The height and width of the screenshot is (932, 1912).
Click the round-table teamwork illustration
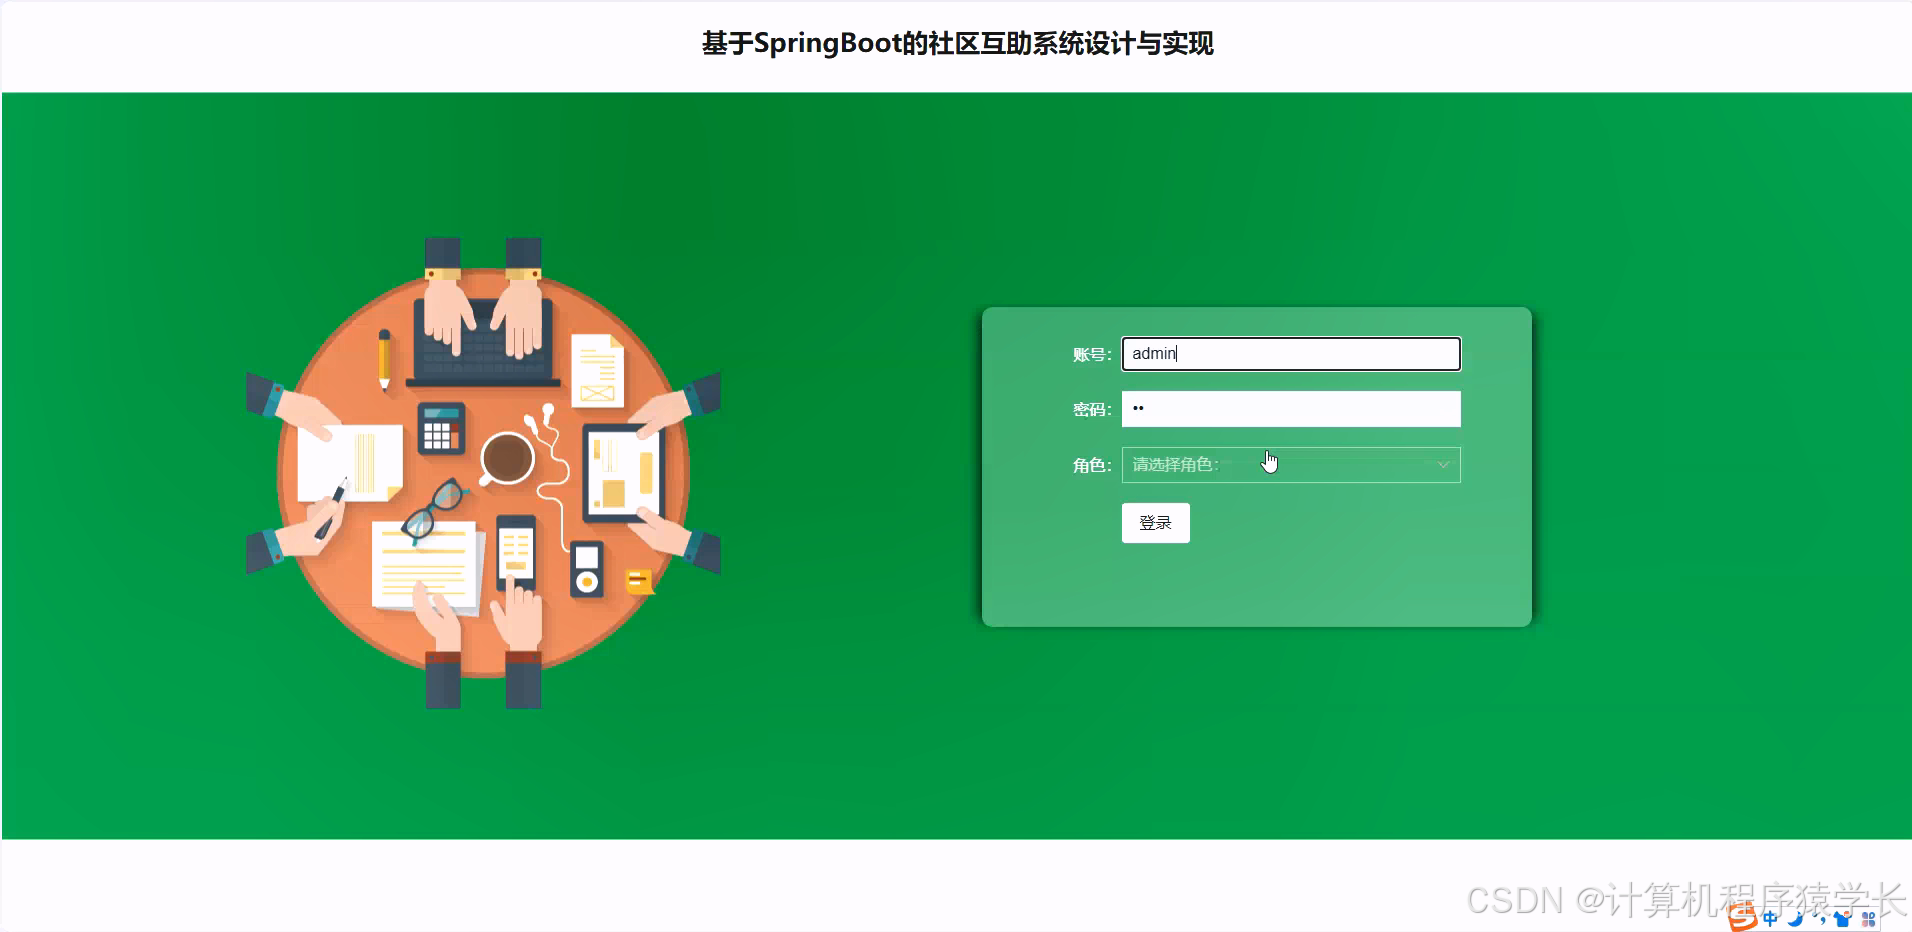tap(483, 470)
